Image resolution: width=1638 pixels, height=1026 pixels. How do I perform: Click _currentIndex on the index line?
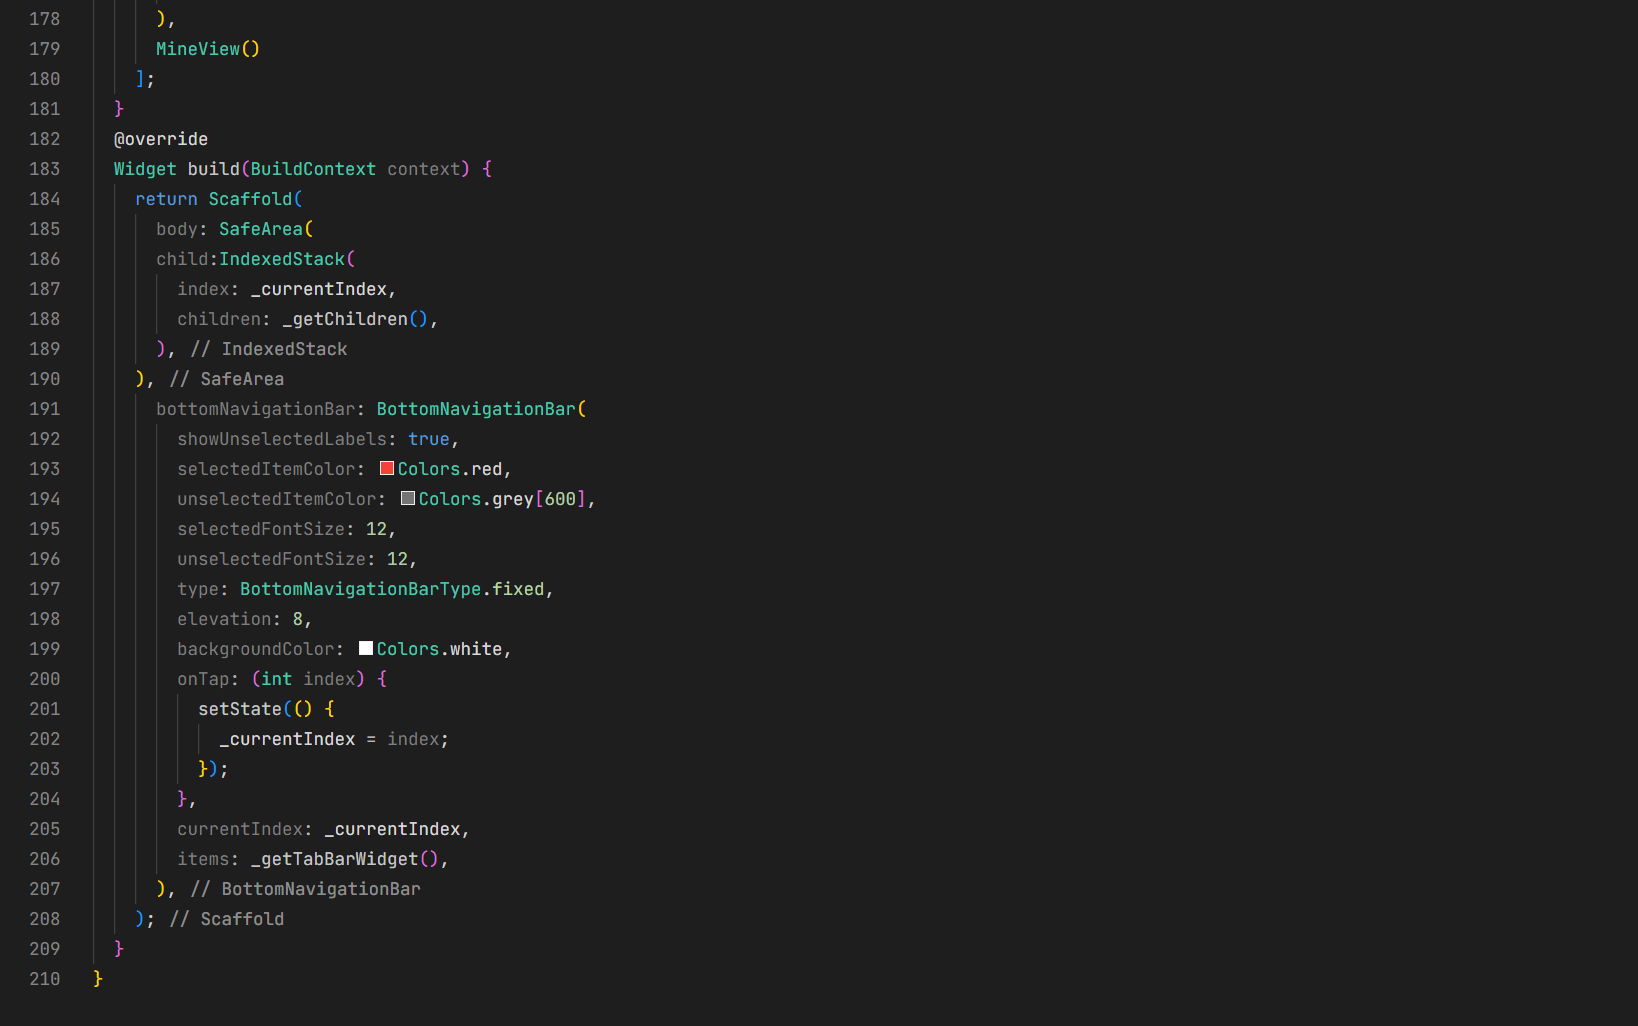[x=319, y=289]
